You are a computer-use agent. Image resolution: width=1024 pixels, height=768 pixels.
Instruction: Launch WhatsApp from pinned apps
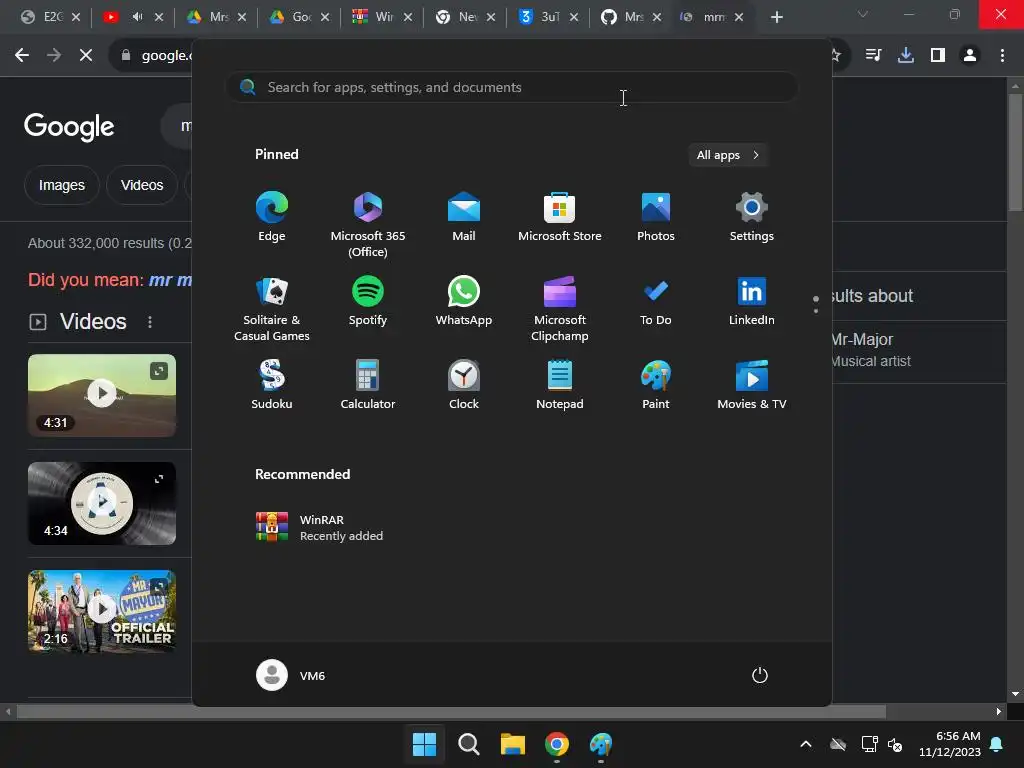tap(464, 301)
